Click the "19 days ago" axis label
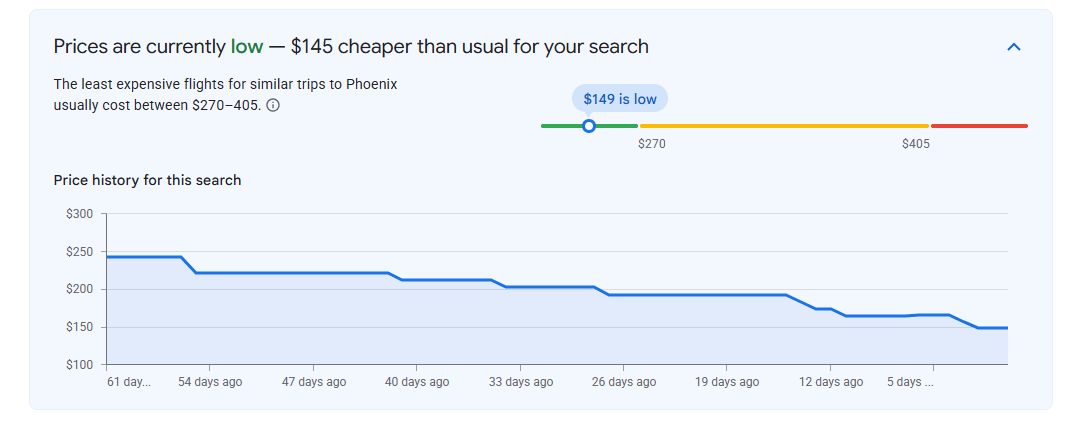Screen dimensions: 1088x425 [727, 382]
